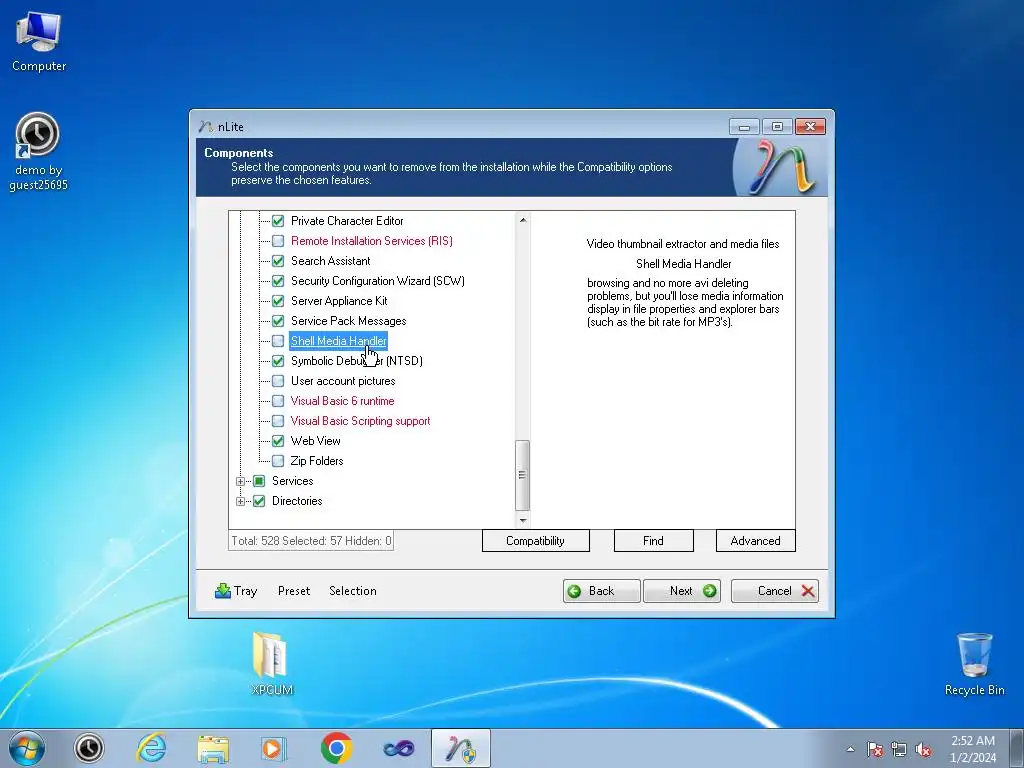Check Remote Installation Services (RIS)
1024x768 pixels.
tap(278, 241)
